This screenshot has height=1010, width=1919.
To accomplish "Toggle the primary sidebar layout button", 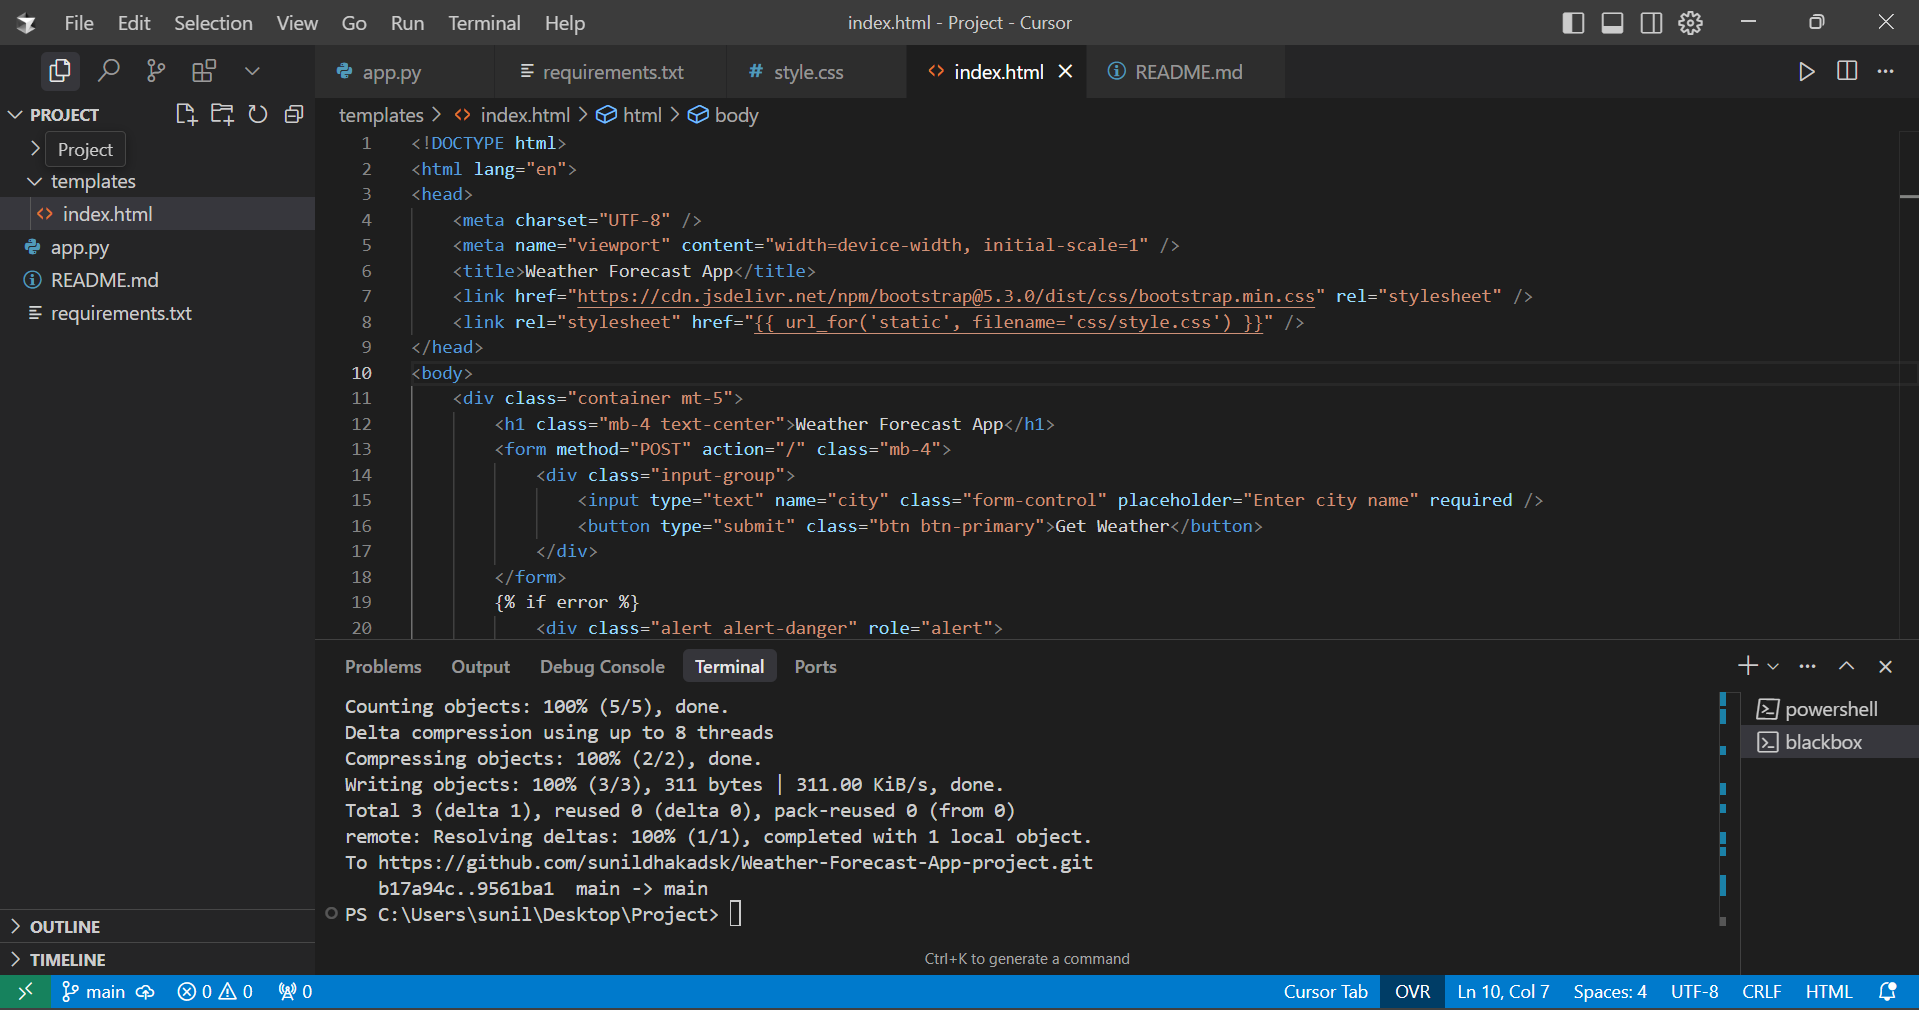I will click(1573, 23).
